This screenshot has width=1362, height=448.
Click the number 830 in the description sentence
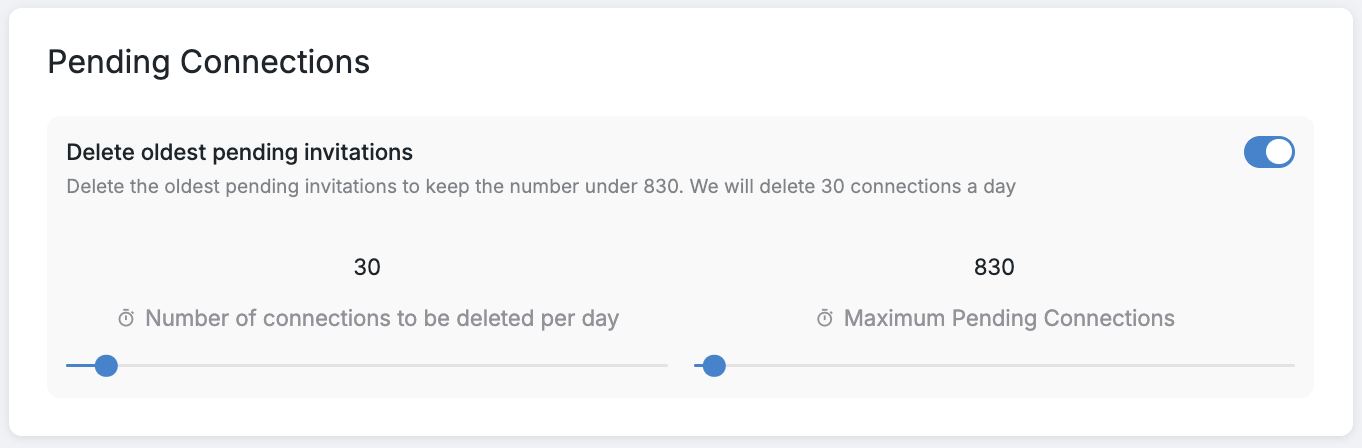[661, 187]
